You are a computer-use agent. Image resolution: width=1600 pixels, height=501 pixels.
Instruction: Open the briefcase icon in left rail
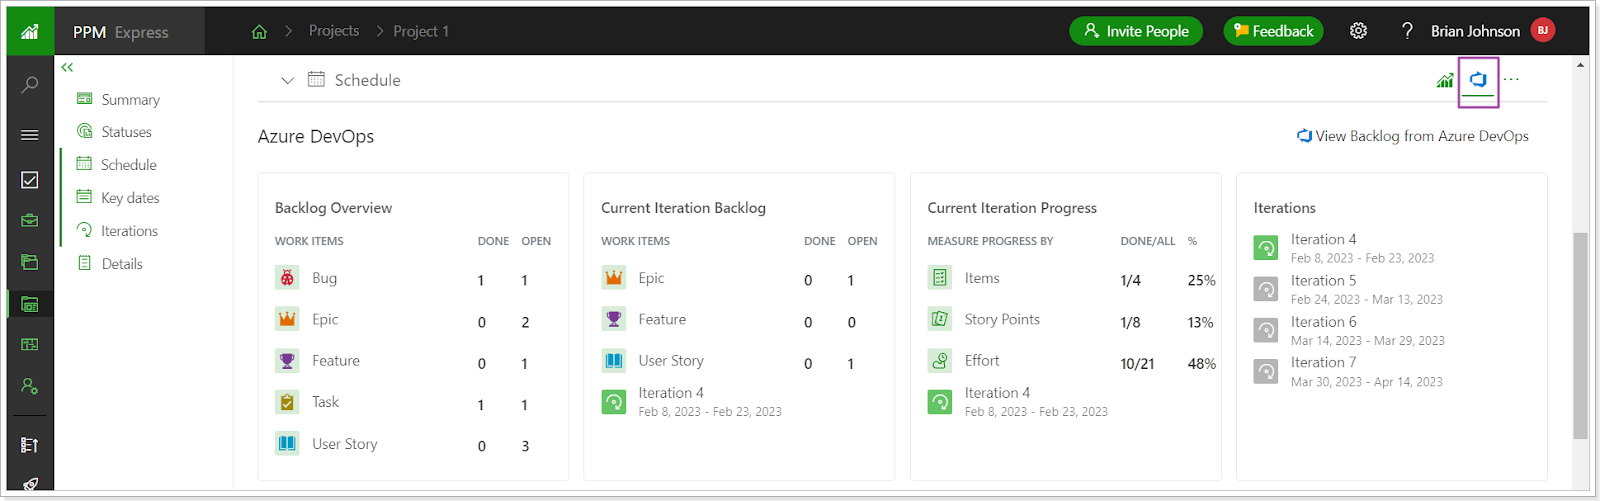click(30, 220)
